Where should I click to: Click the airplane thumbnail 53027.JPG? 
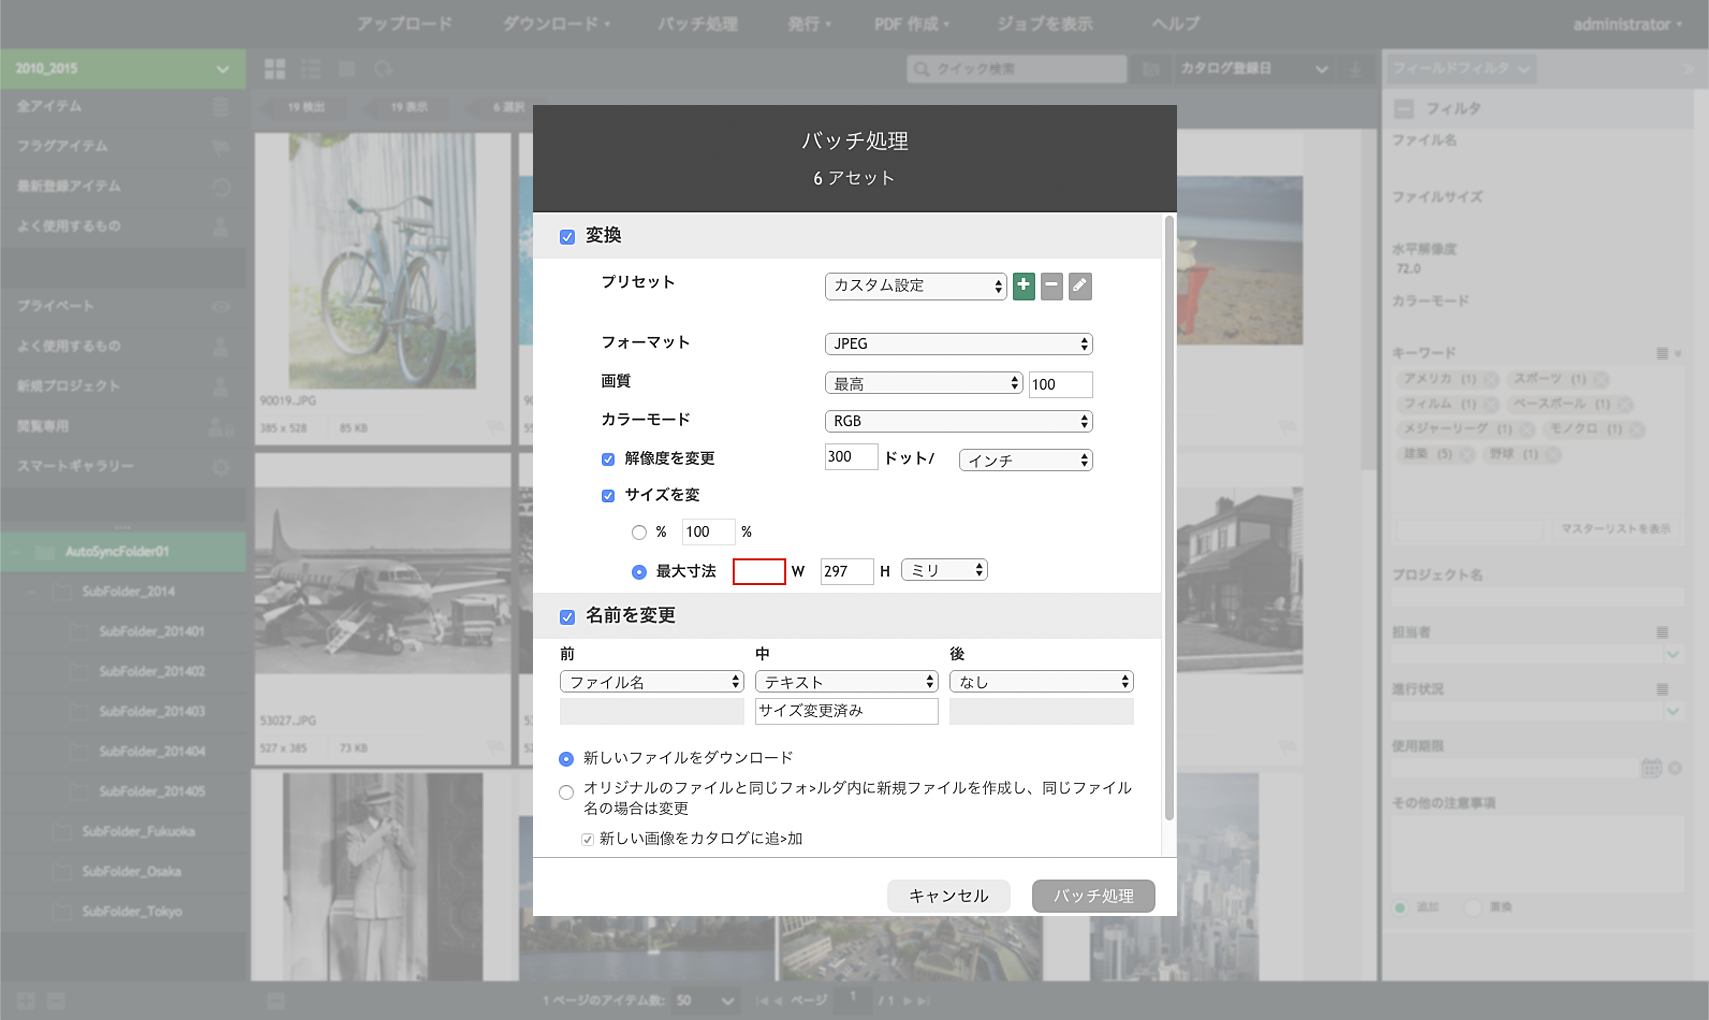click(382, 580)
